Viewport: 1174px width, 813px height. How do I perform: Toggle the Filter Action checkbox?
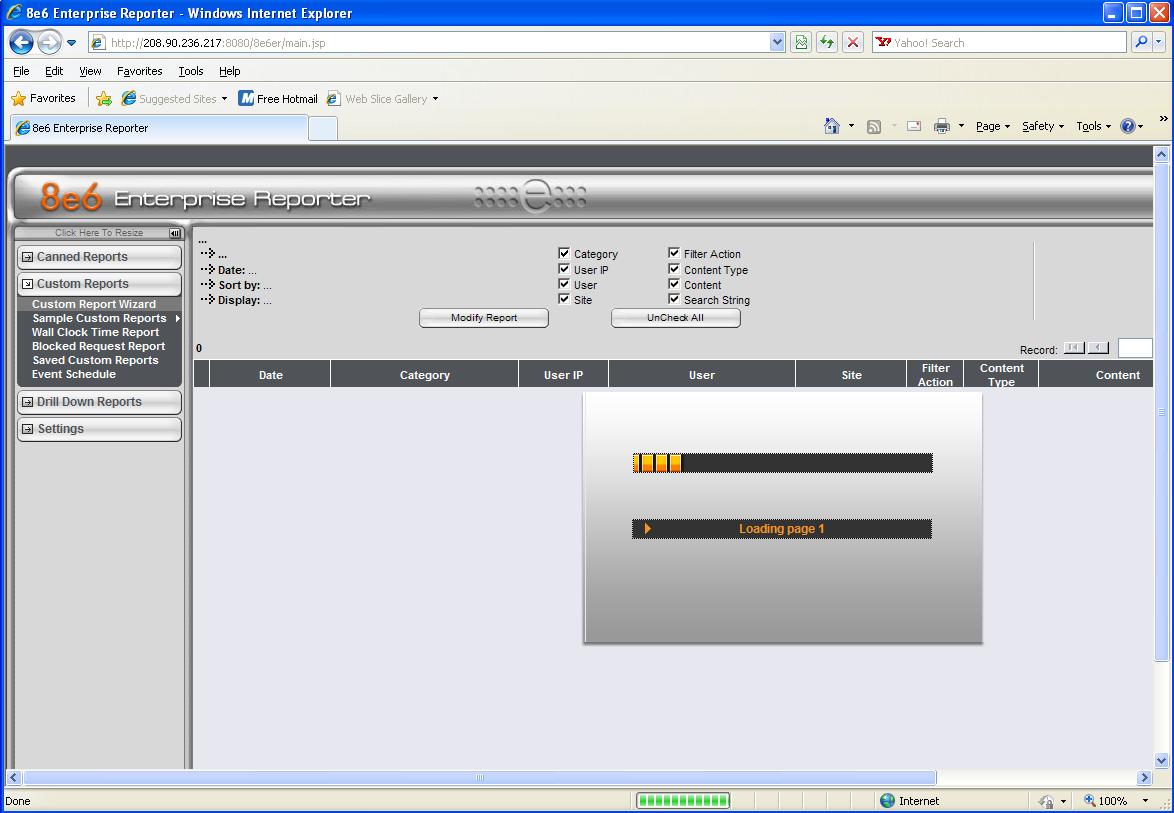click(674, 254)
